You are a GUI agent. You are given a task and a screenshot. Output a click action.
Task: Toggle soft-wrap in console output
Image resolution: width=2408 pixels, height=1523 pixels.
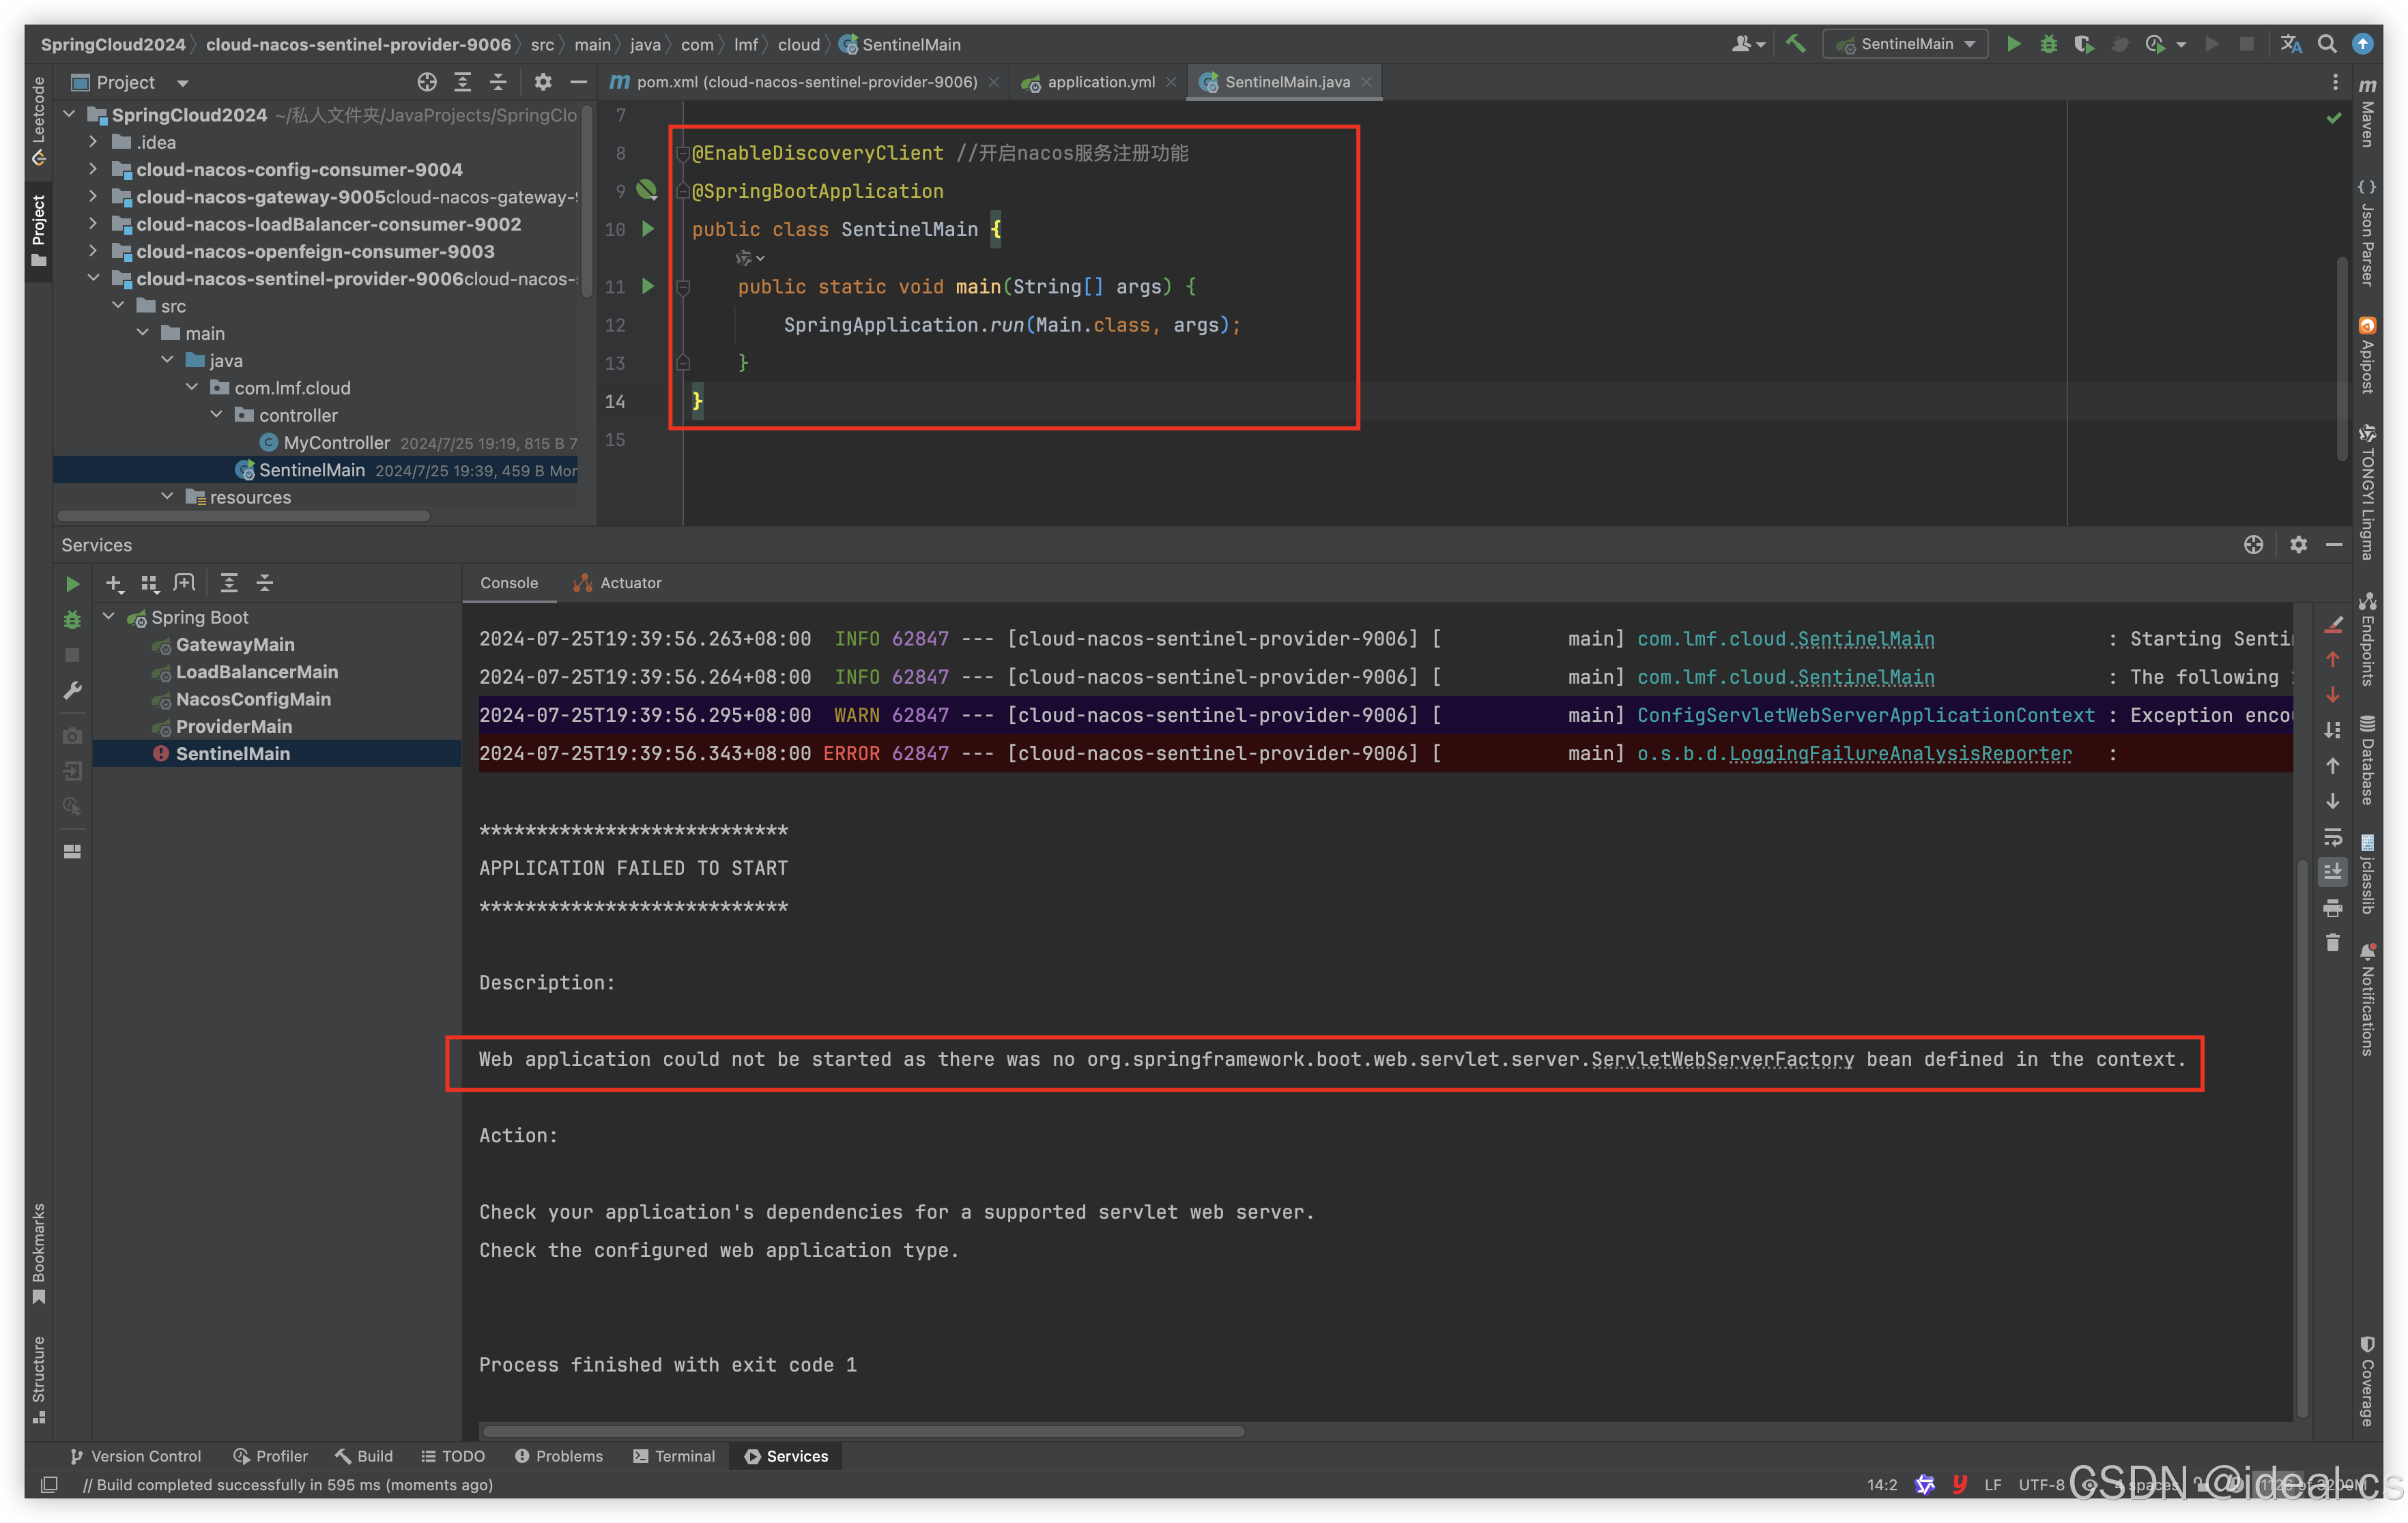click(2332, 837)
